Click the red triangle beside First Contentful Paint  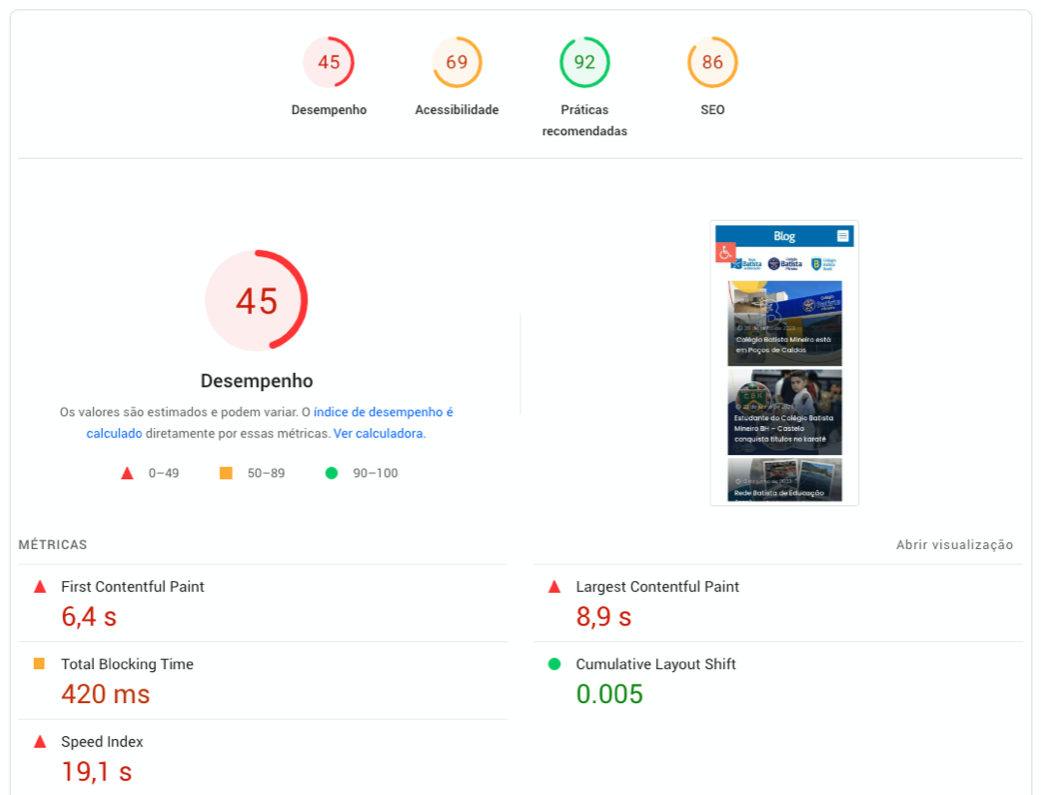40,586
